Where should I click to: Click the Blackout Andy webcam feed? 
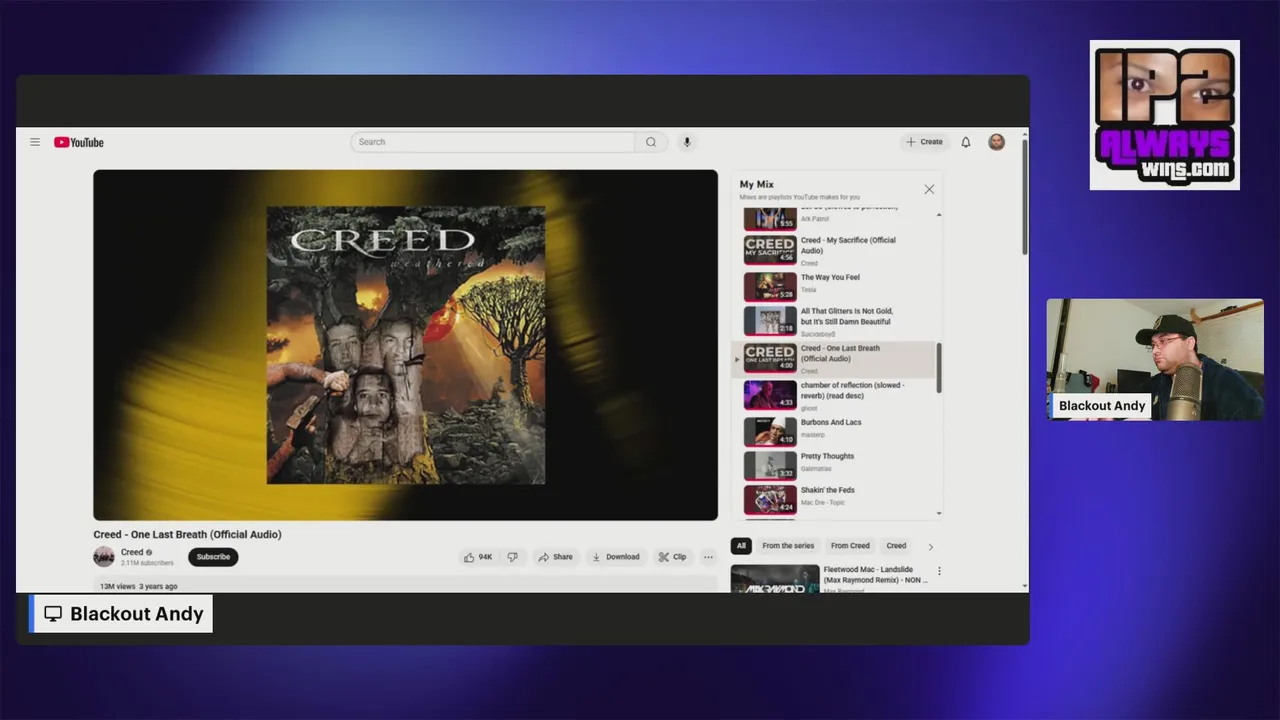(x=1155, y=359)
